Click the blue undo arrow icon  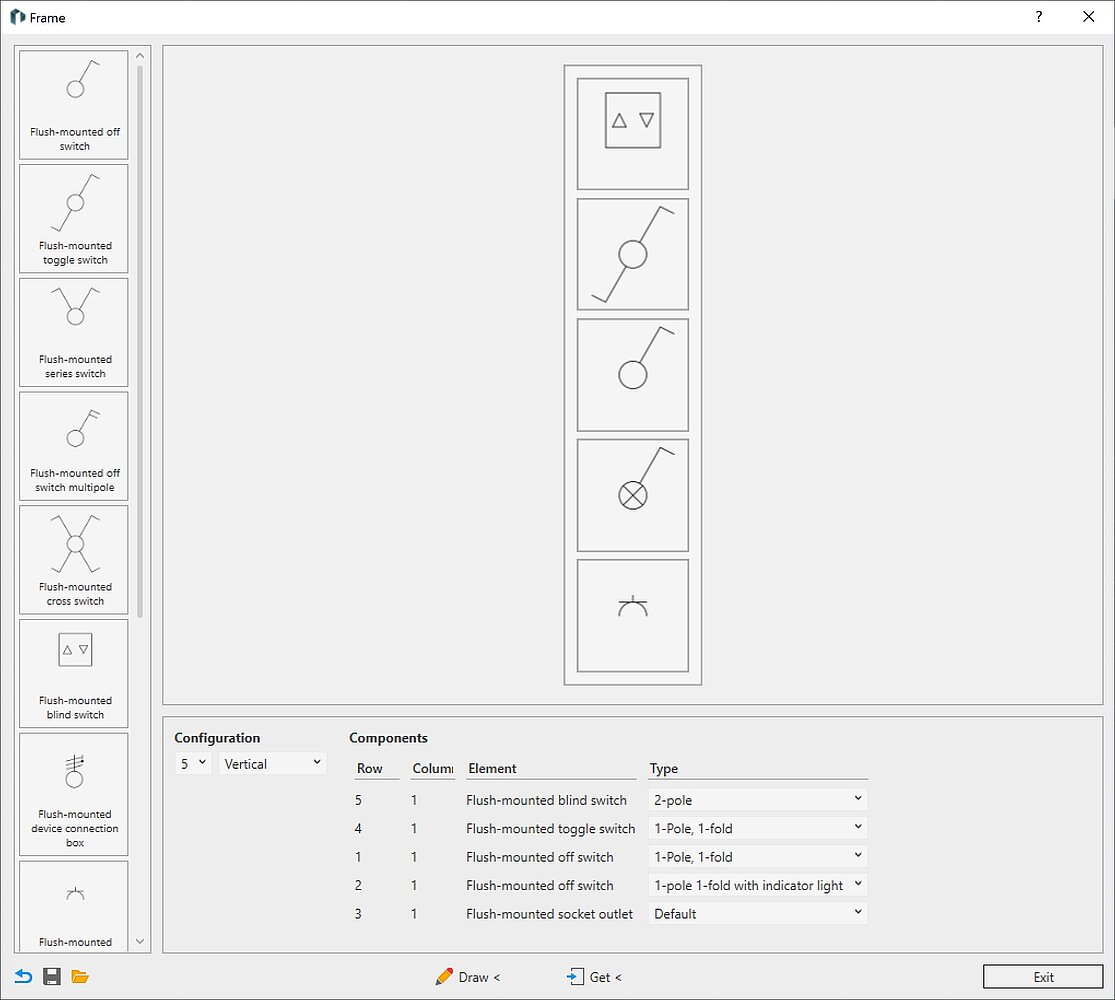tap(23, 977)
